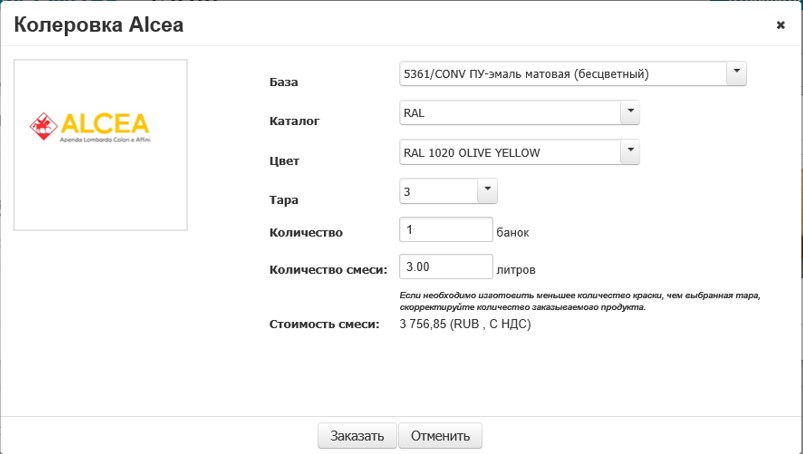
Task: Click the italic note about smaller quantity
Action: 580,301
